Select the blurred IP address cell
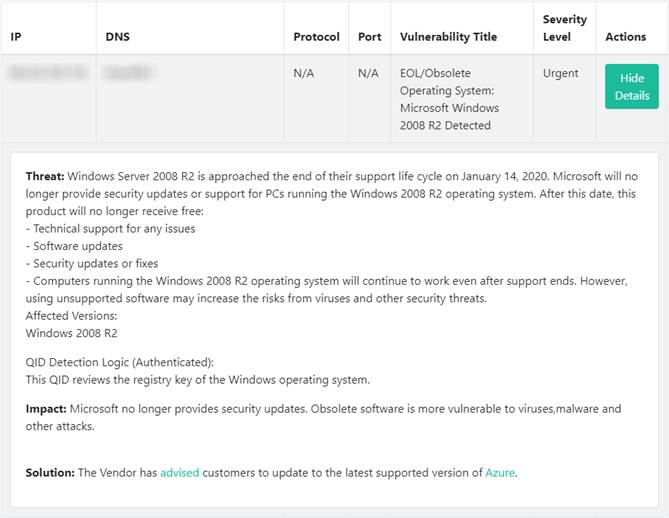The image size is (669, 518). click(x=48, y=73)
